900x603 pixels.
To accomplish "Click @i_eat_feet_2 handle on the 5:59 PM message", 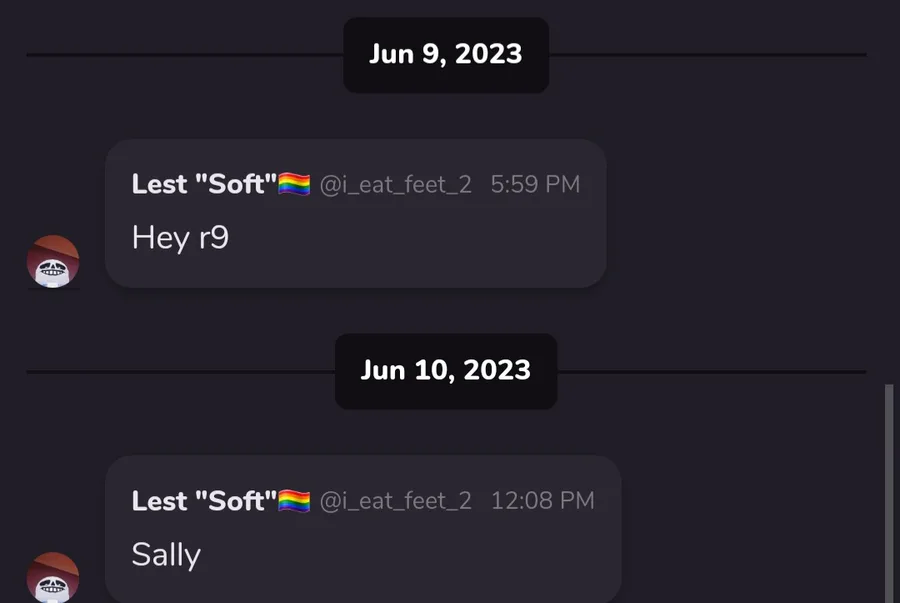I will [x=395, y=185].
